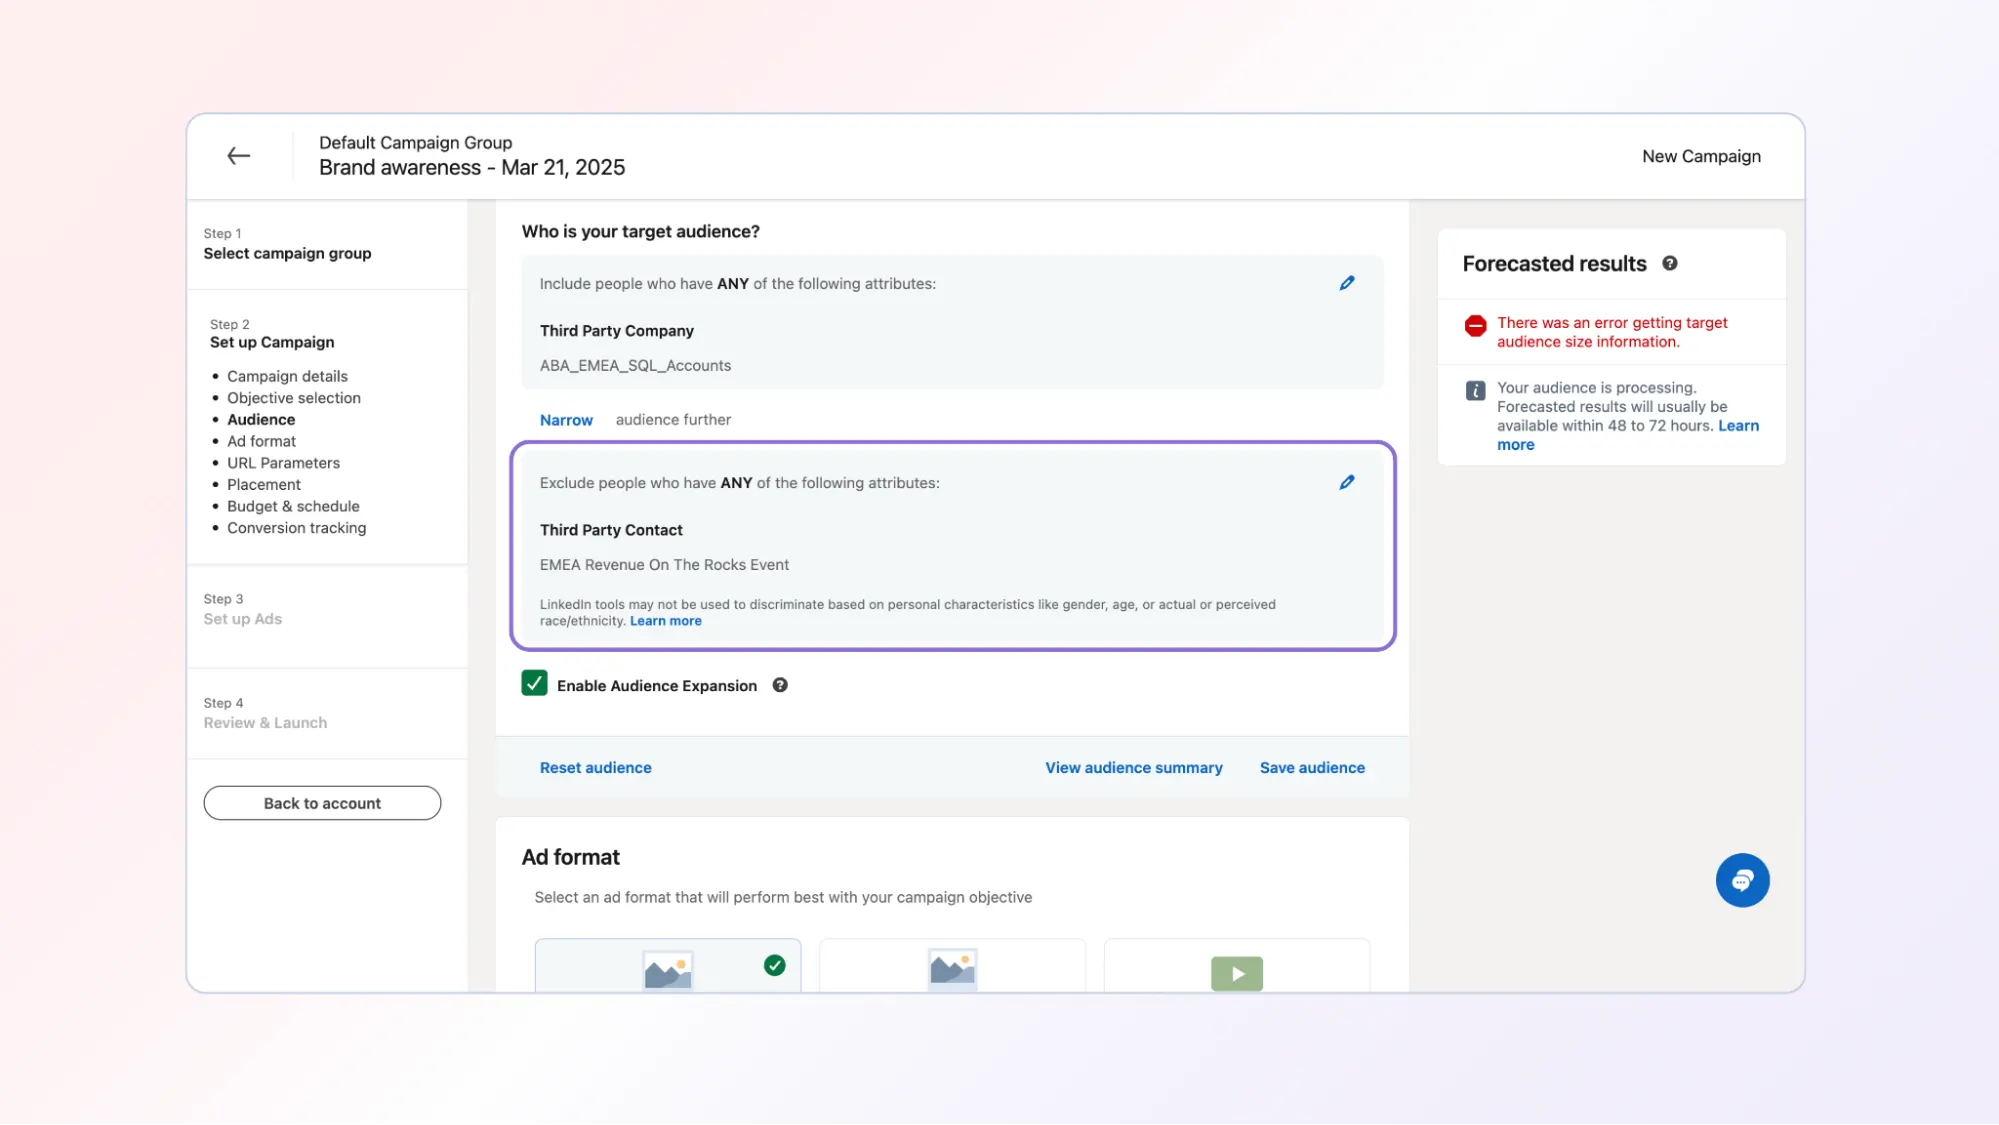Click the audience processing info icon
The width and height of the screenshot is (1999, 1125).
click(x=1475, y=391)
